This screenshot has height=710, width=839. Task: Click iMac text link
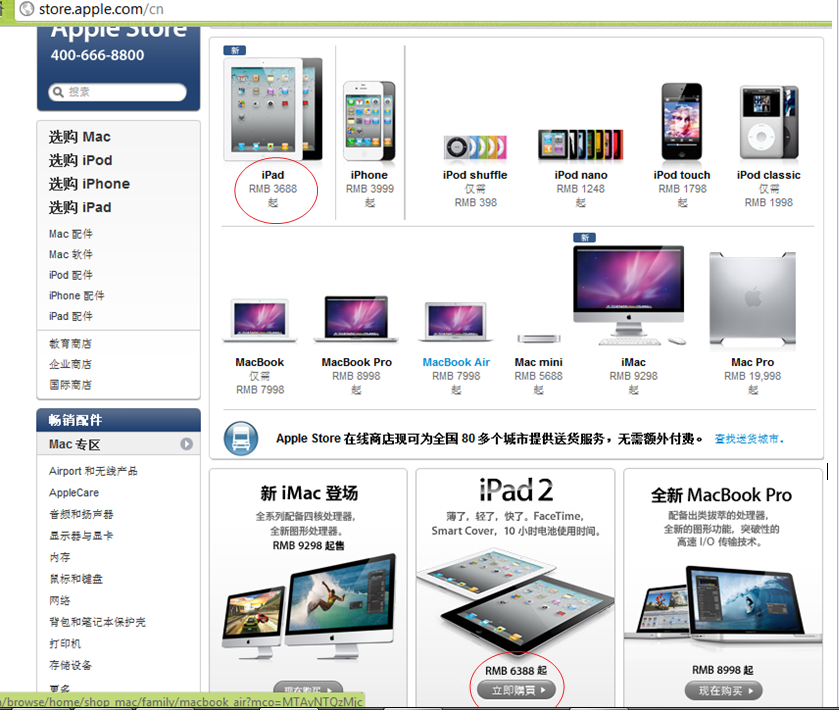tap(634, 362)
